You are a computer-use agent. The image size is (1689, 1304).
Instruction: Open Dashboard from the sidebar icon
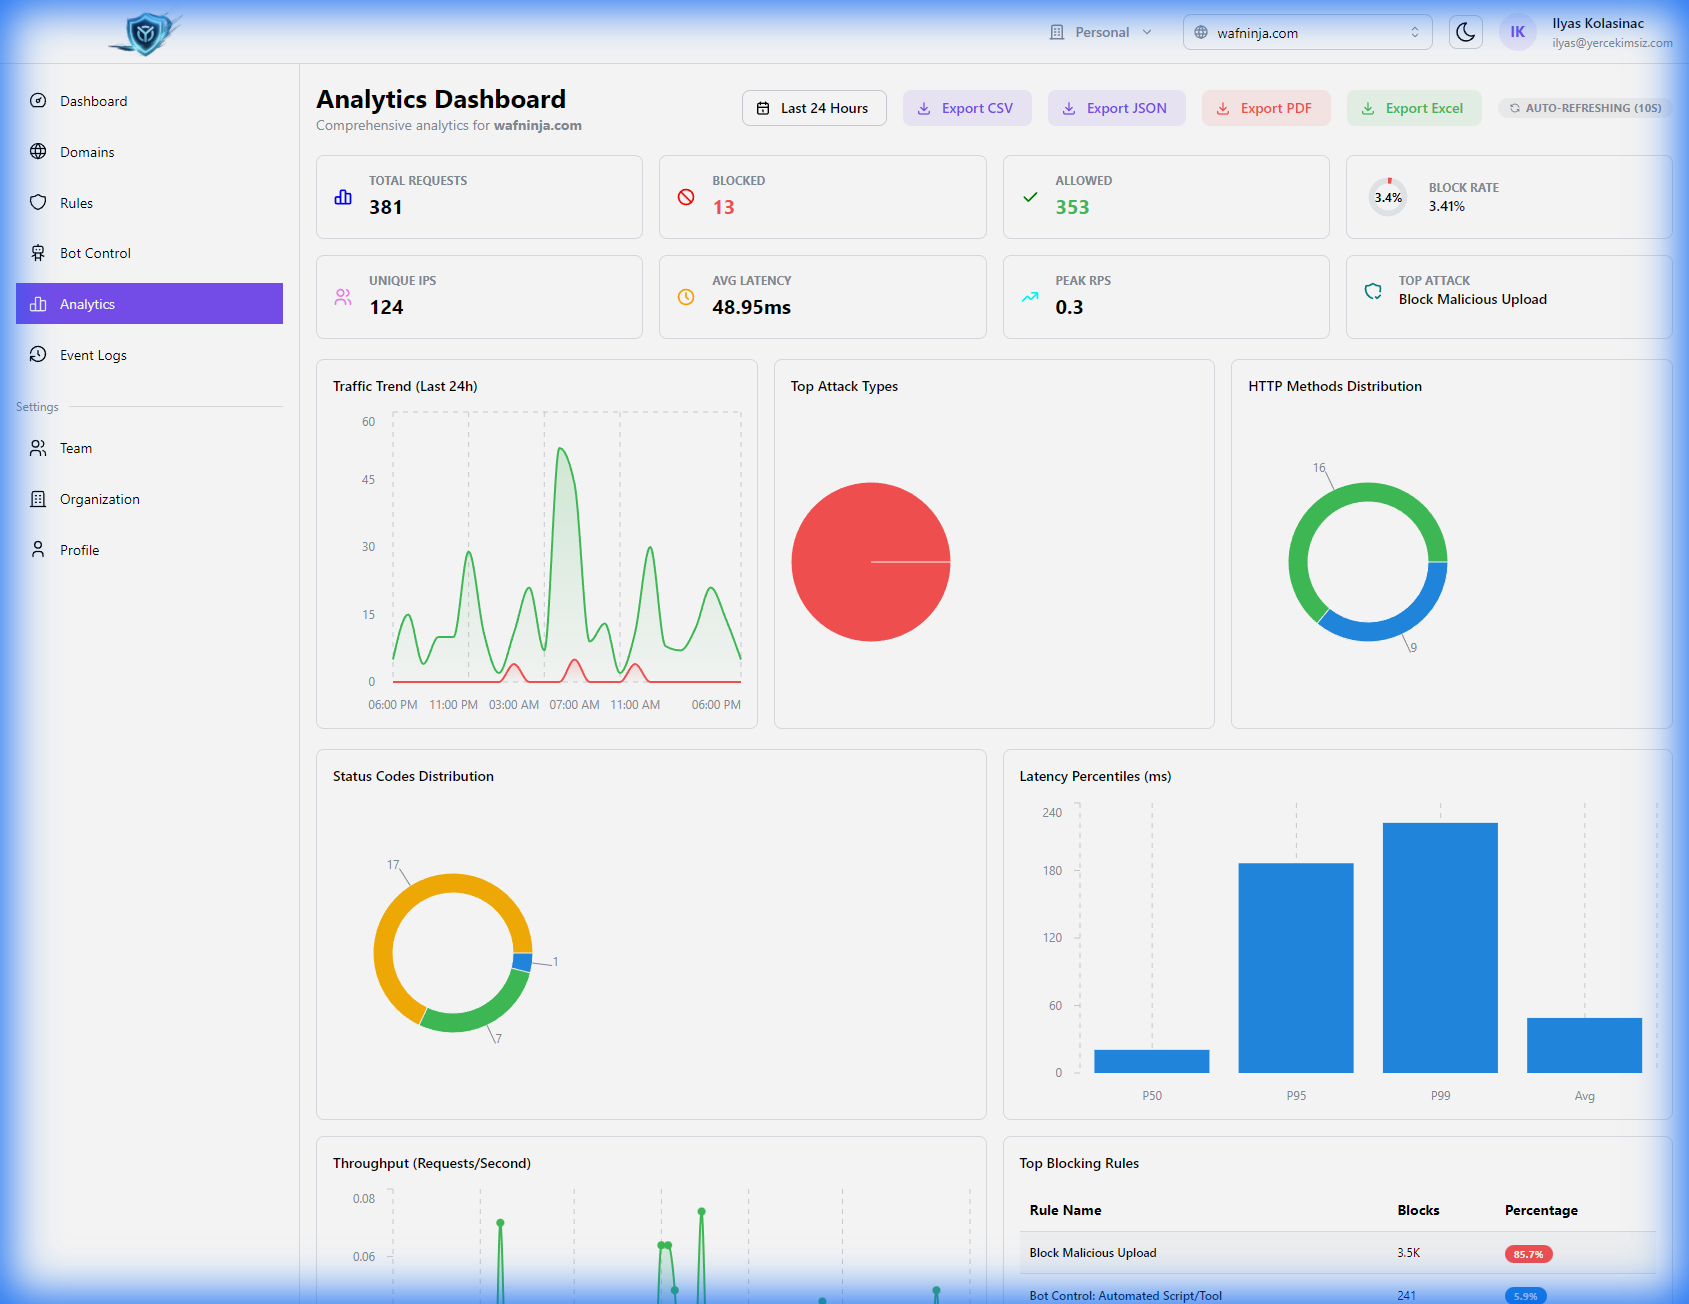[x=38, y=101]
